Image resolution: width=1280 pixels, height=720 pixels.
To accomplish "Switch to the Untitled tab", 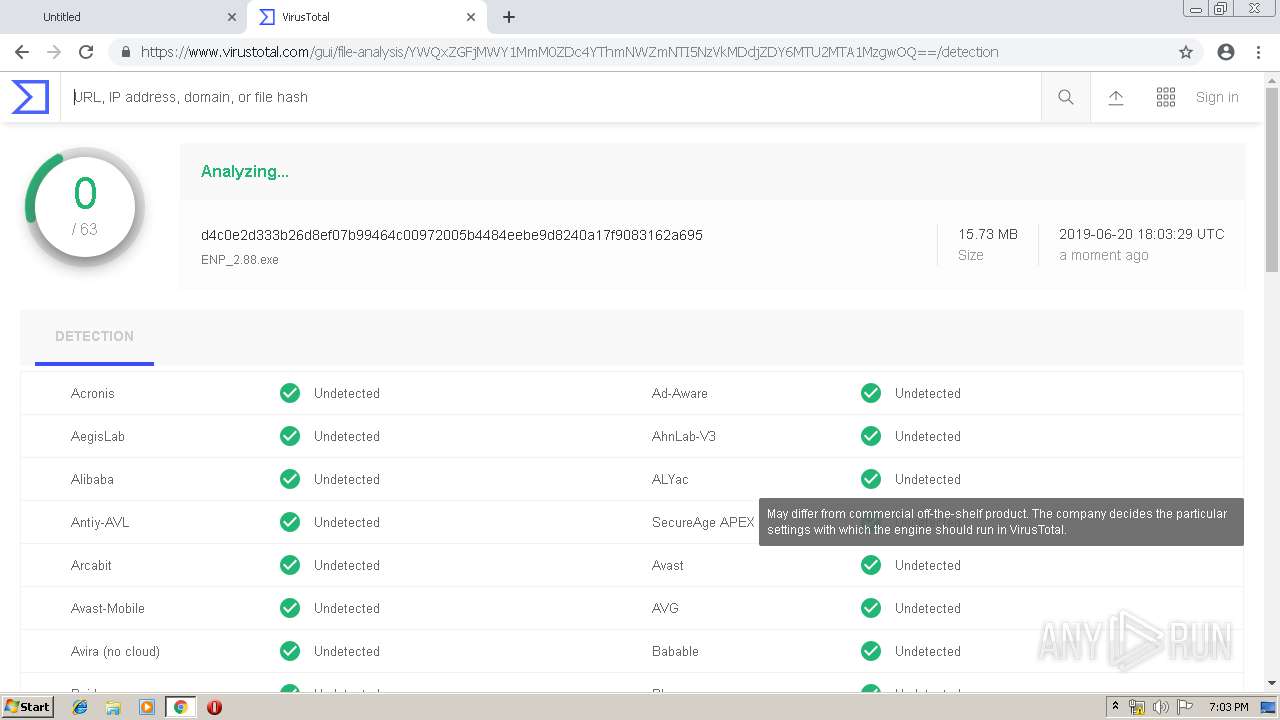I will tap(123, 17).
